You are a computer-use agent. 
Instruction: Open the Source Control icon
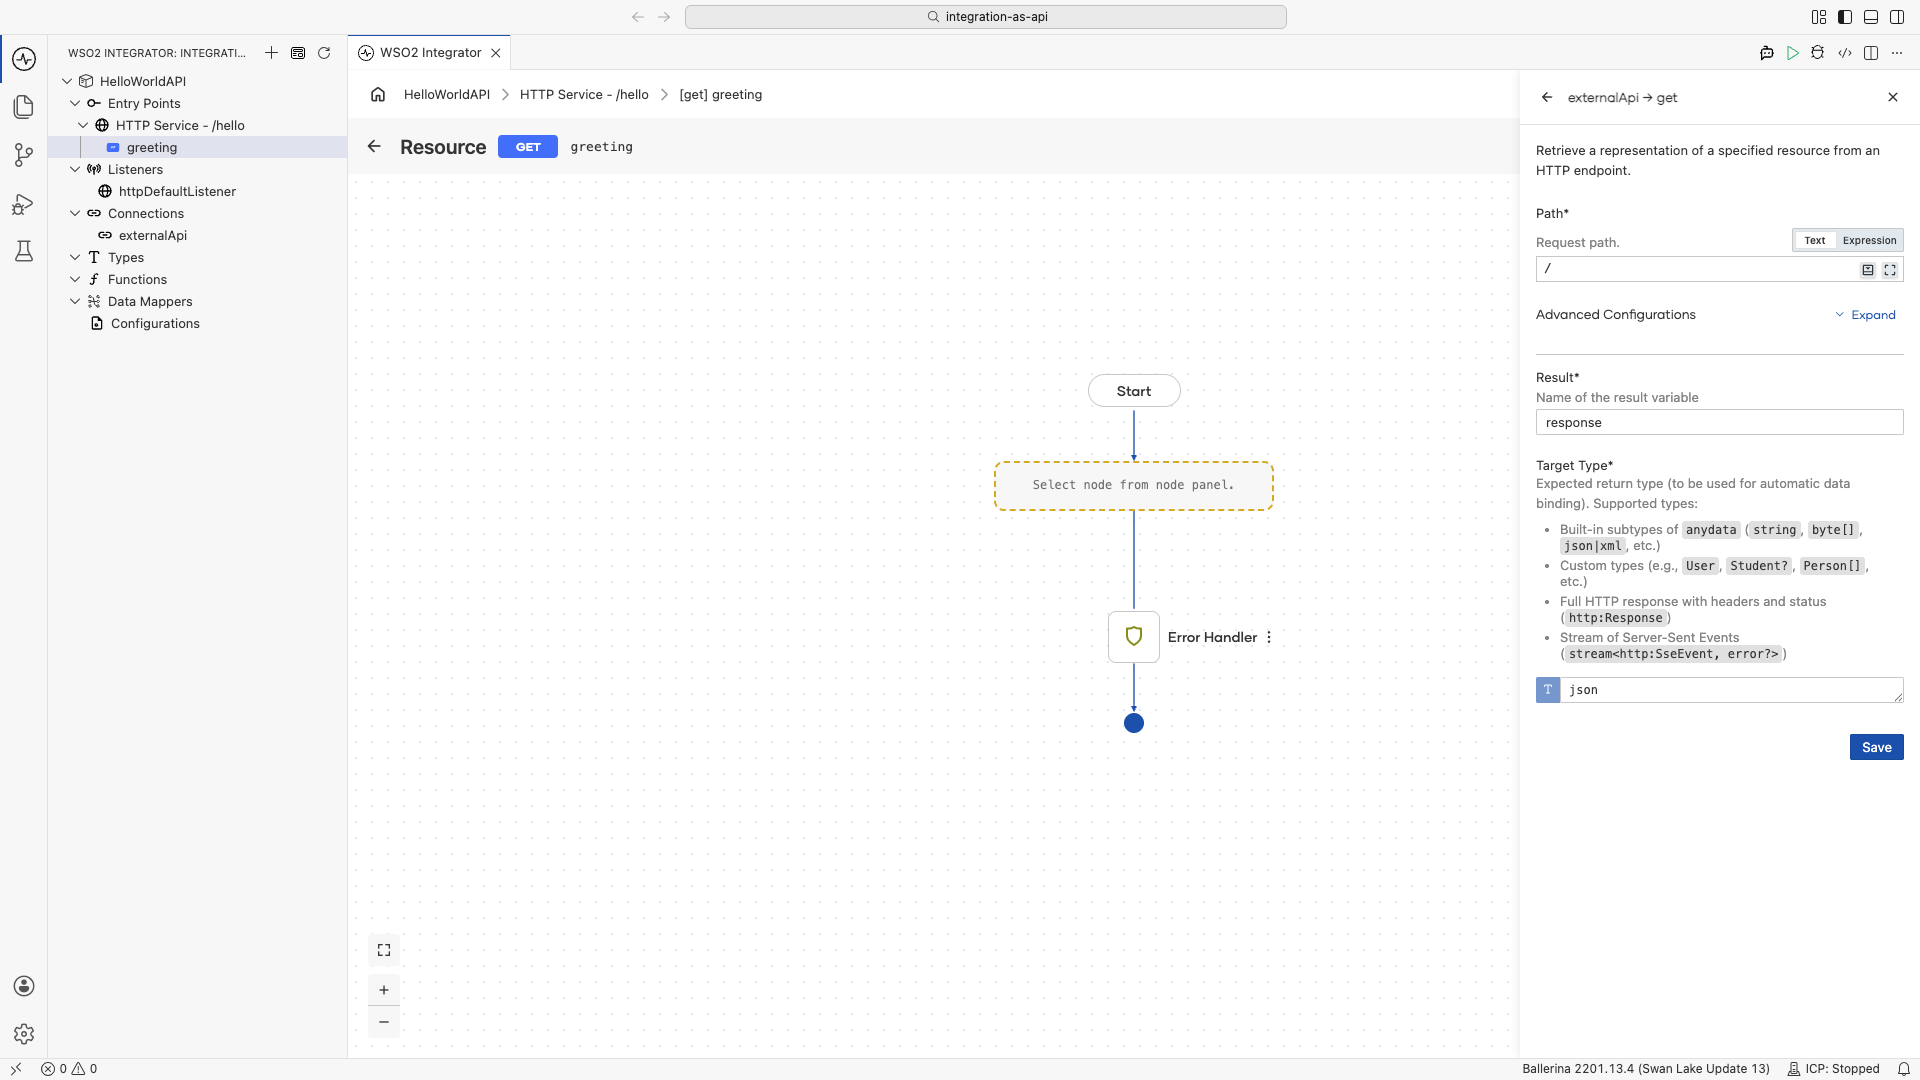point(24,155)
